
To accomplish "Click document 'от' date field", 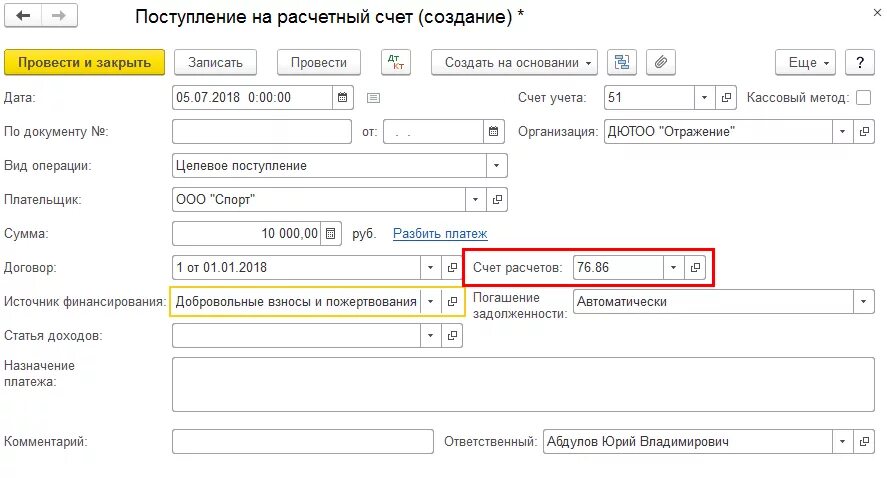I will pos(433,131).
